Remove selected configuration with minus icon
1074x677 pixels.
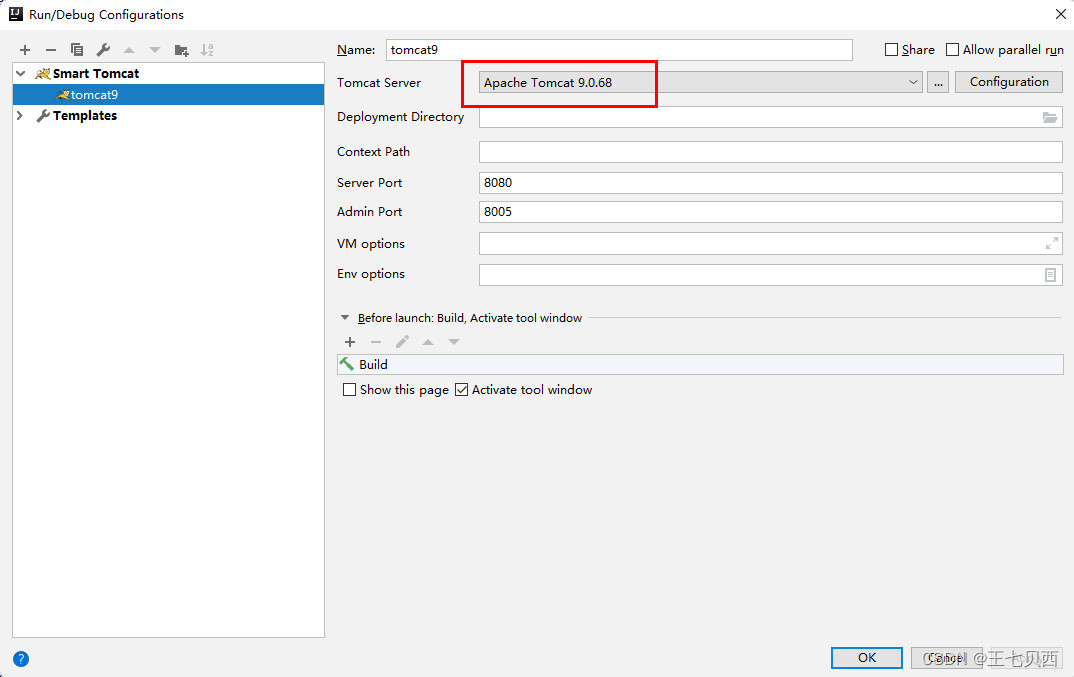click(51, 50)
